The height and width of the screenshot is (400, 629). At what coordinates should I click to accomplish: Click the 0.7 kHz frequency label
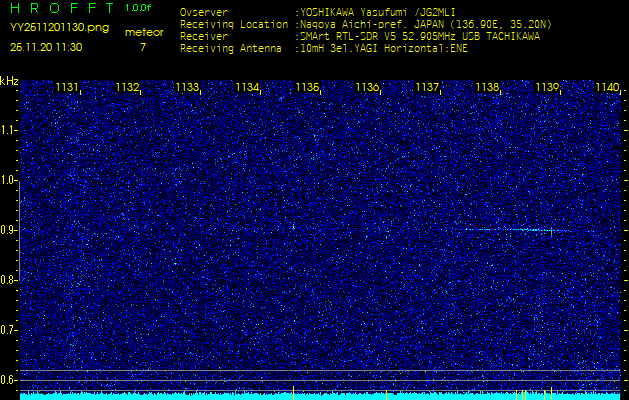8,330
